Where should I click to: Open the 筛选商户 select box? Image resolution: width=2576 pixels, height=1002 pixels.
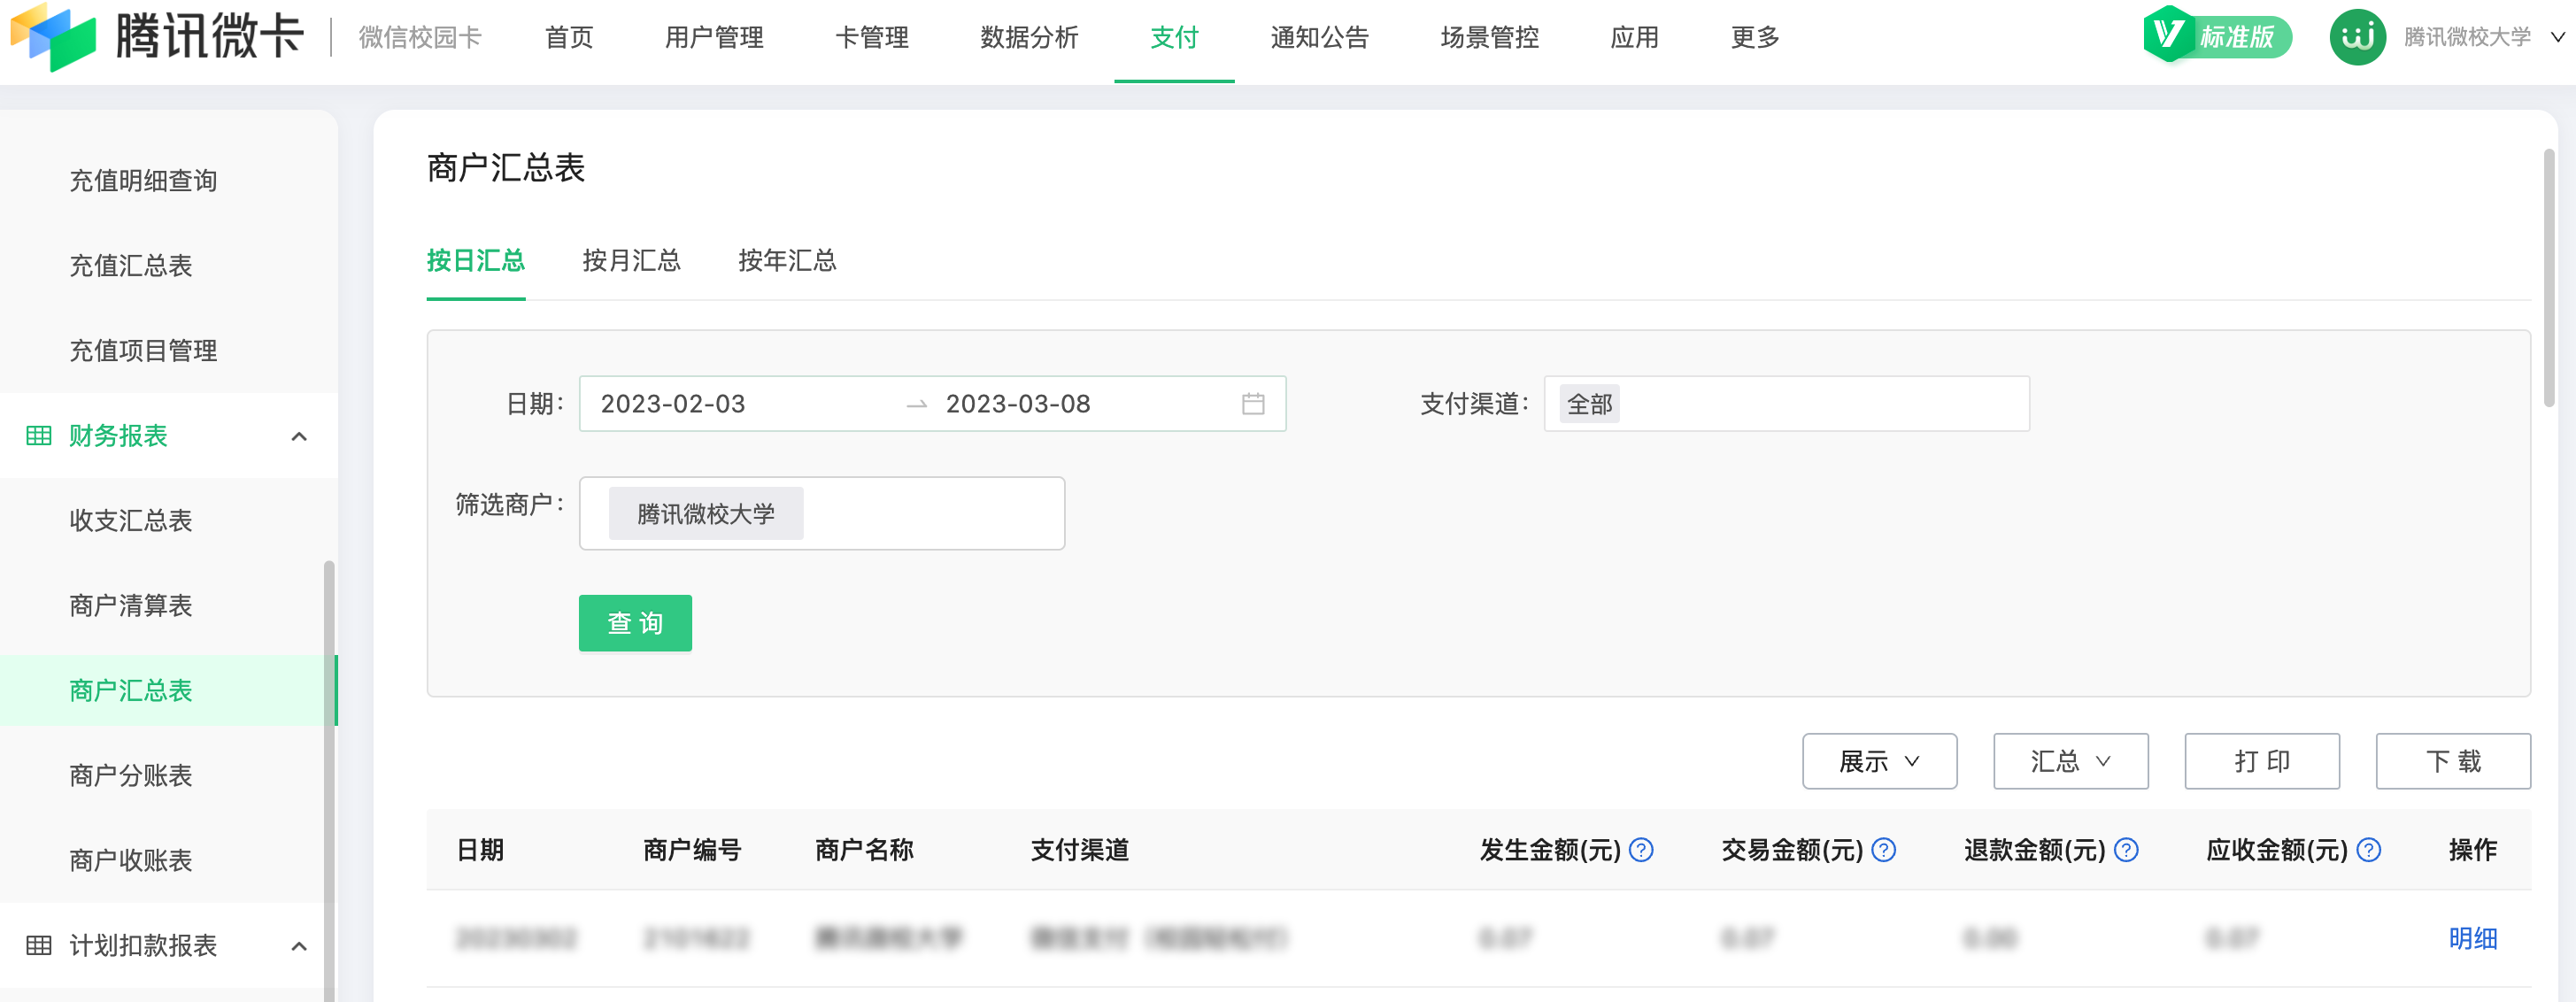(821, 513)
